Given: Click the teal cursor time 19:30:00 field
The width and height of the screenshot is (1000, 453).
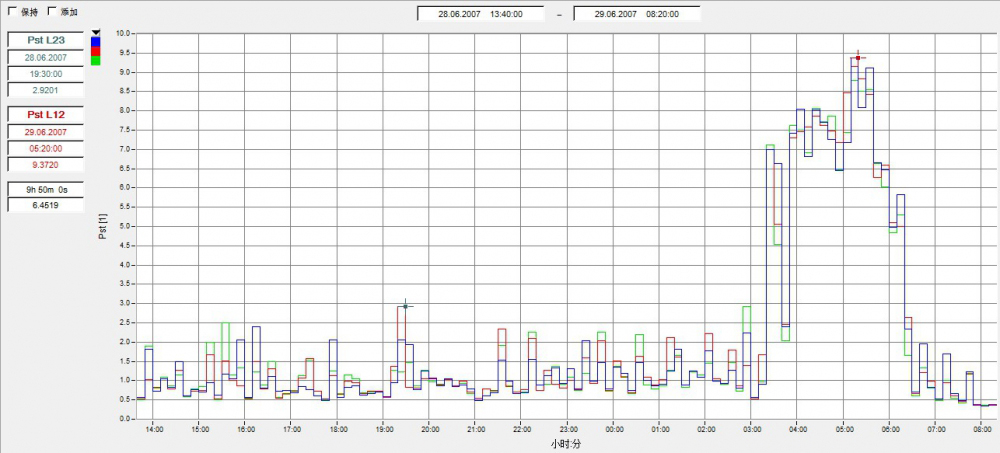Looking at the screenshot, I should [48, 73].
